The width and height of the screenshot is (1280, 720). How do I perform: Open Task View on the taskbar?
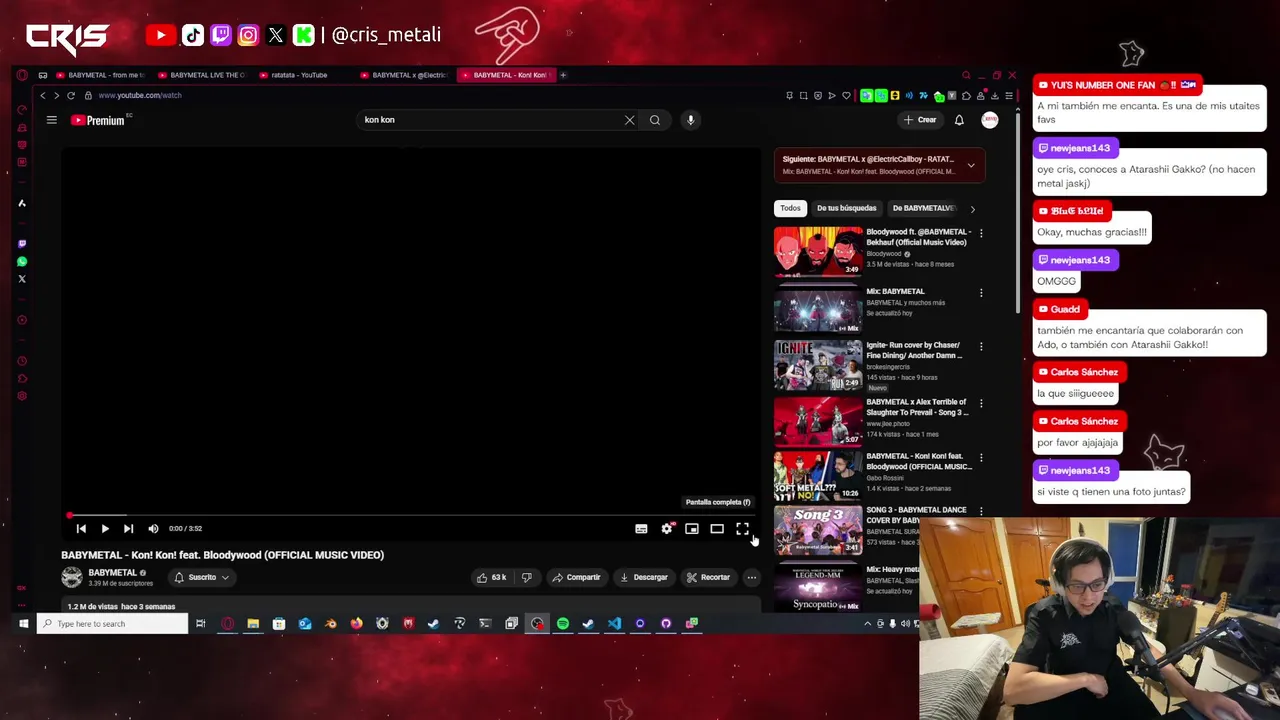(201, 624)
